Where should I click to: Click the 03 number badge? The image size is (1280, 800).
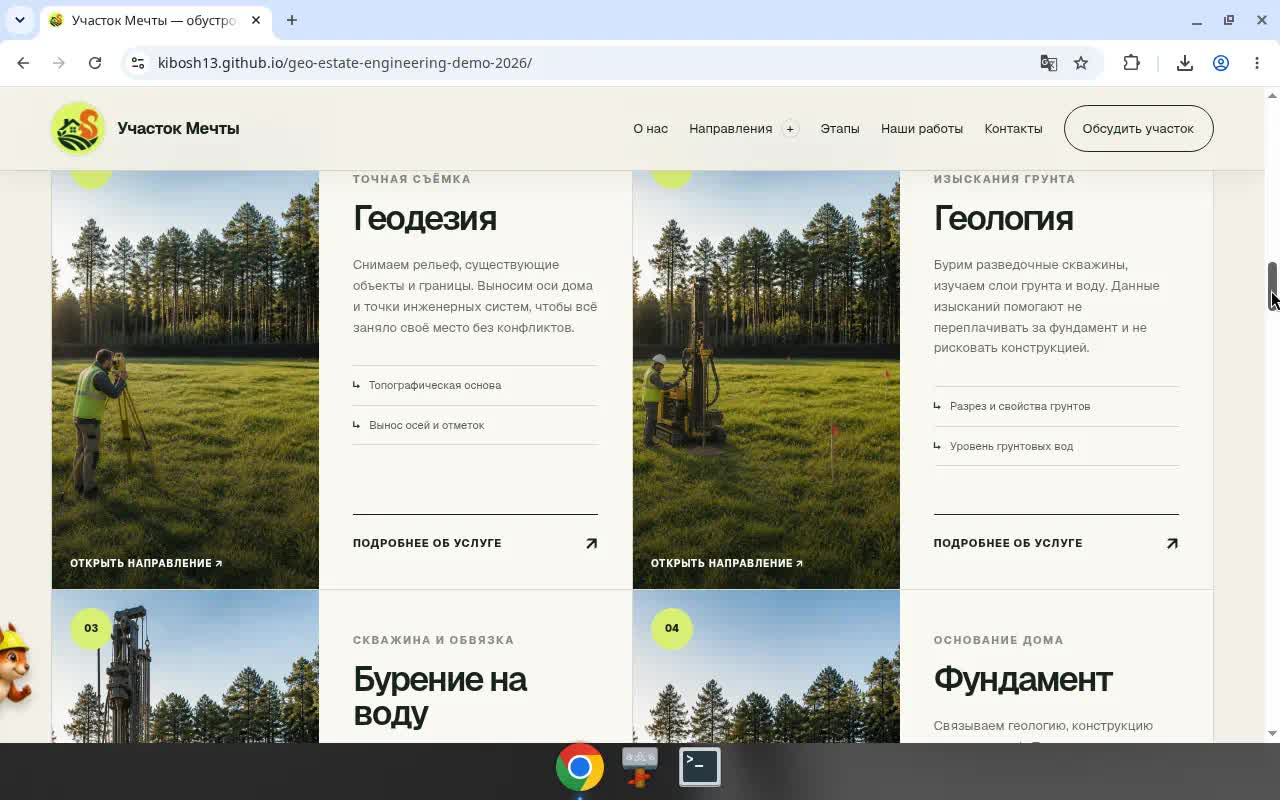click(x=91, y=628)
